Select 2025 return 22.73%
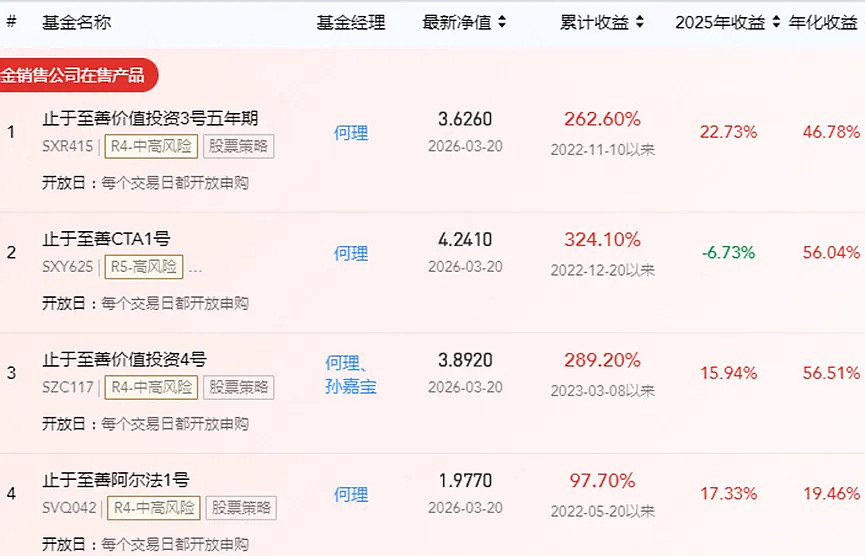Image resolution: width=865 pixels, height=556 pixels. (x=728, y=132)
